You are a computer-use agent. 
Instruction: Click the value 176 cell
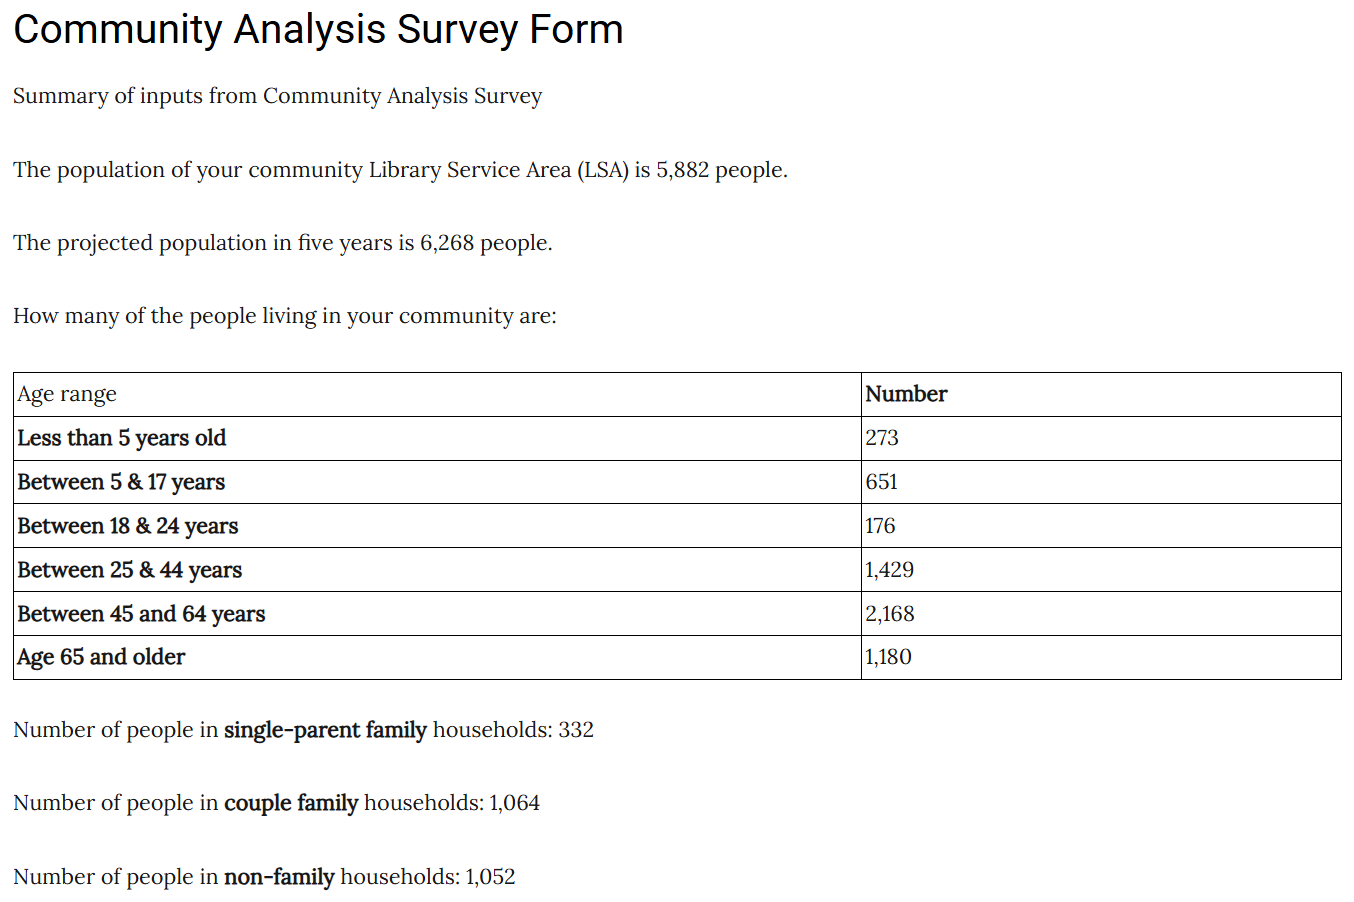pyautogui.click(x=1101, y=526)
